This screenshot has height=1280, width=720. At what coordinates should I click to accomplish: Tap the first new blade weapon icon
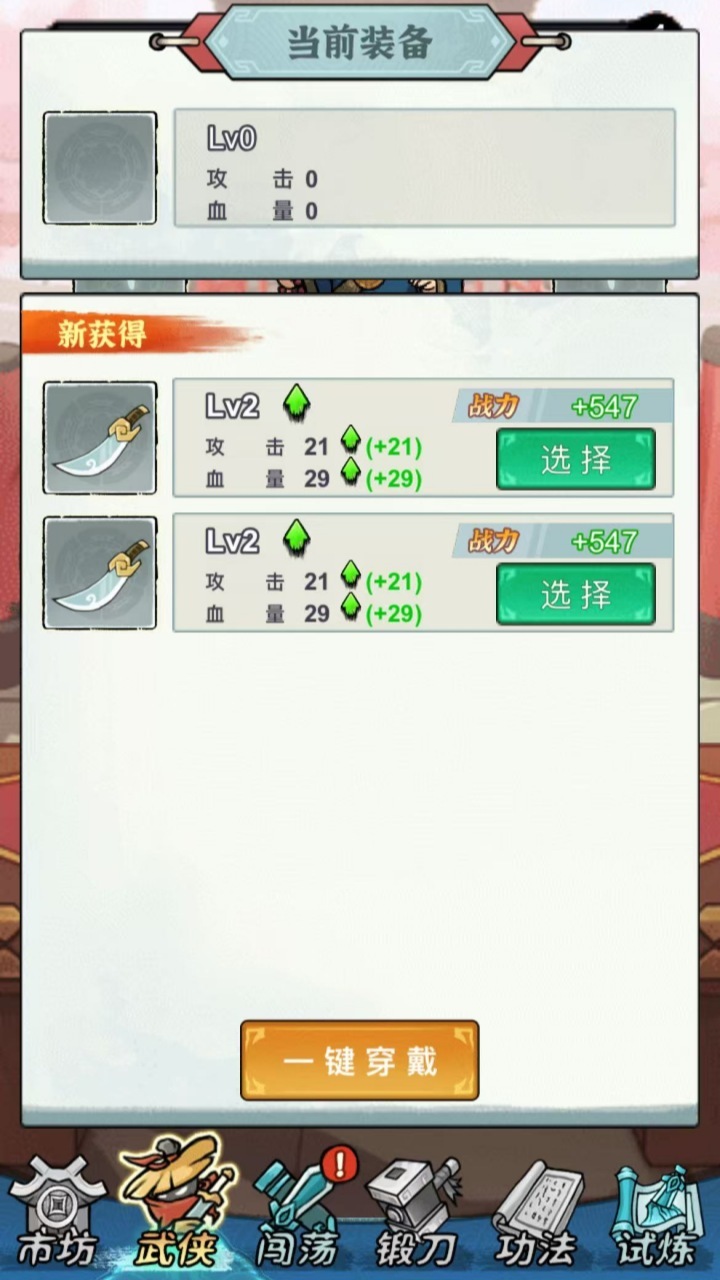coord(100,438)
